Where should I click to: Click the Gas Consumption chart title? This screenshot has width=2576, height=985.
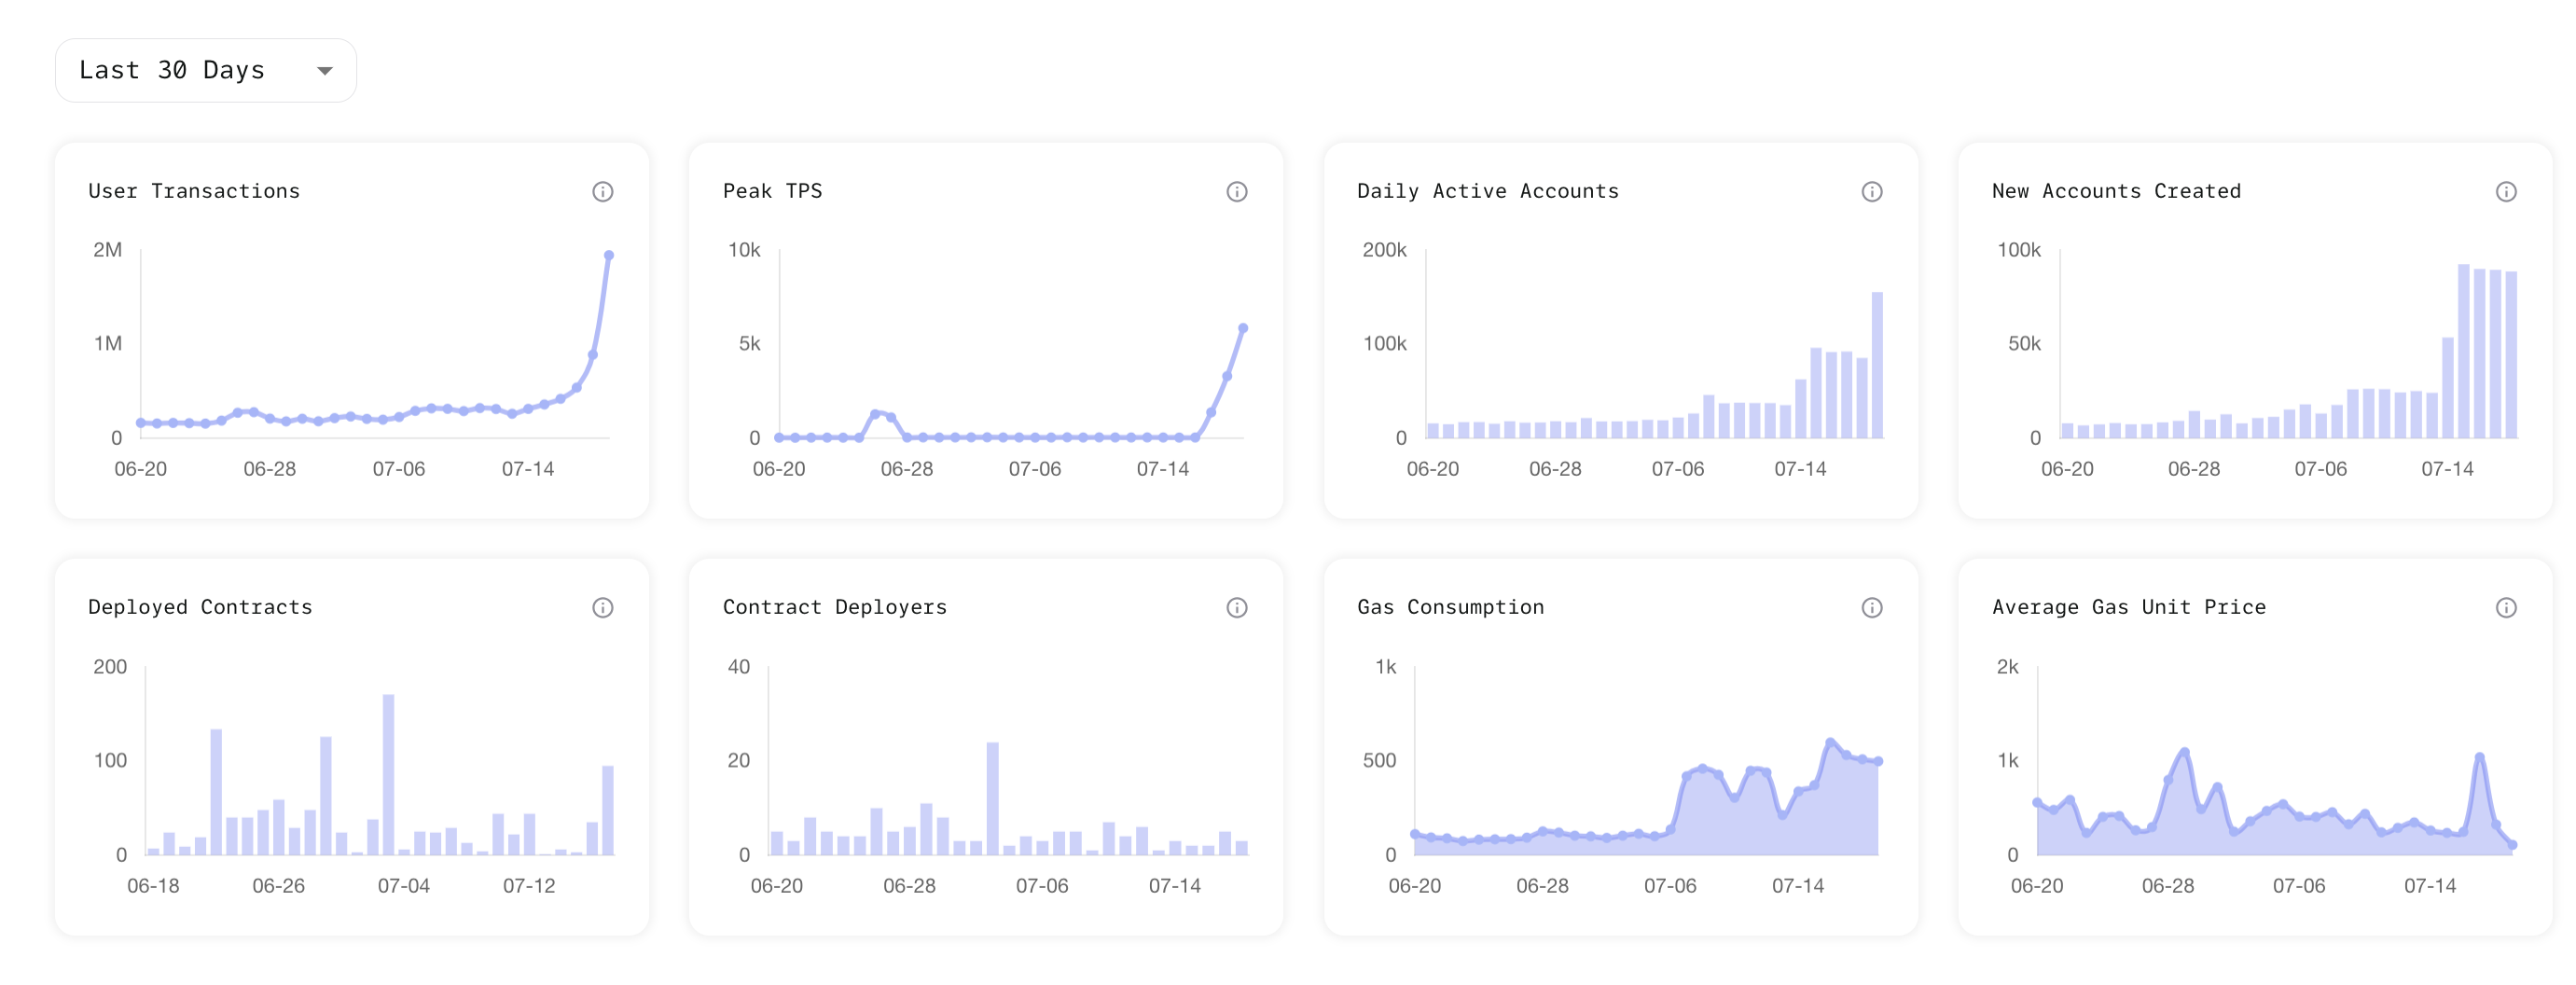click(1450, 607)
